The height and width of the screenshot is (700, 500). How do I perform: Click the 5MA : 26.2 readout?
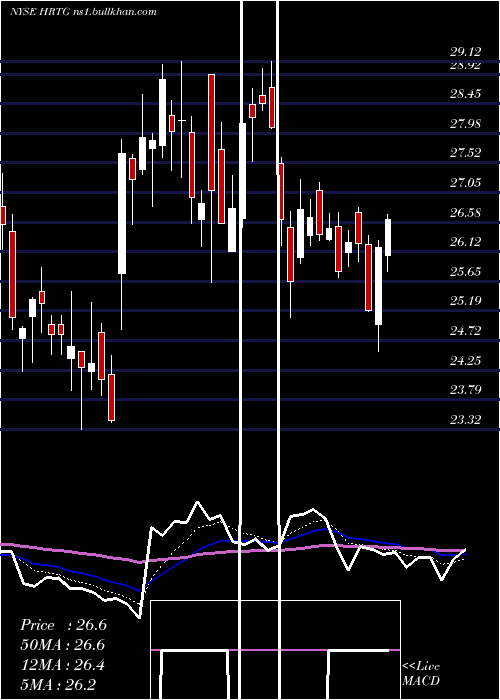(58, 685)
